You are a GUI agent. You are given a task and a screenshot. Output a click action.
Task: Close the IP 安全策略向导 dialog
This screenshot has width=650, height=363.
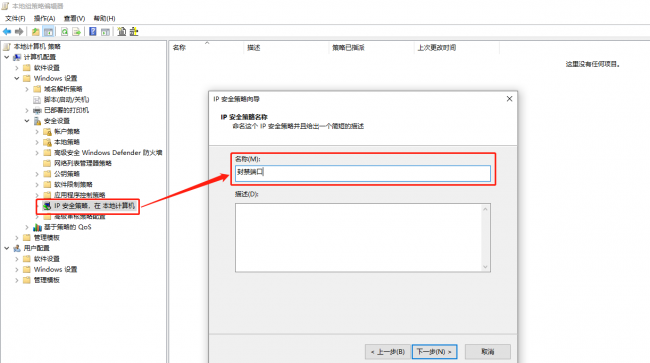(509, 99)
